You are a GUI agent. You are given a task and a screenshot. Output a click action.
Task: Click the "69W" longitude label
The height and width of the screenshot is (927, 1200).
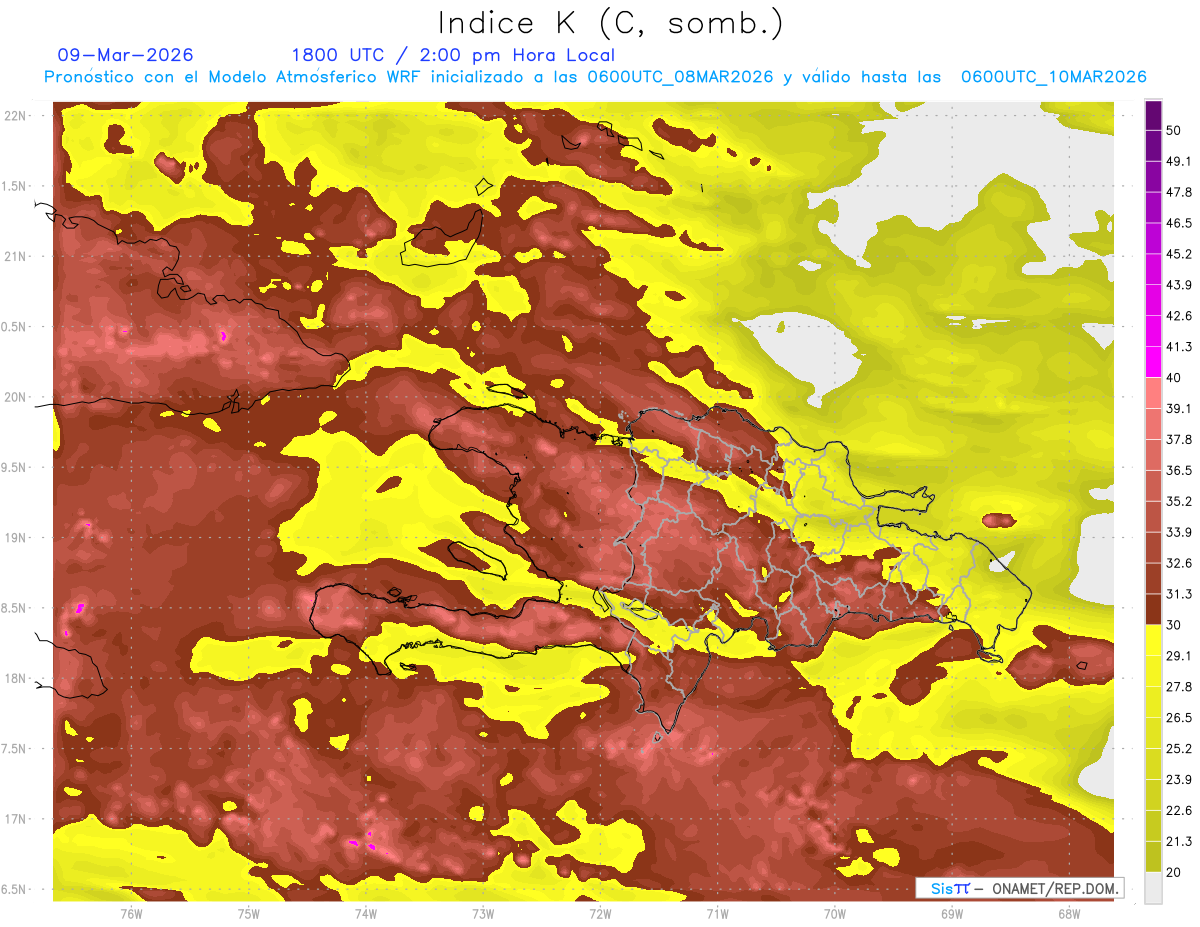pyautogui.click(x=951, y=913)
